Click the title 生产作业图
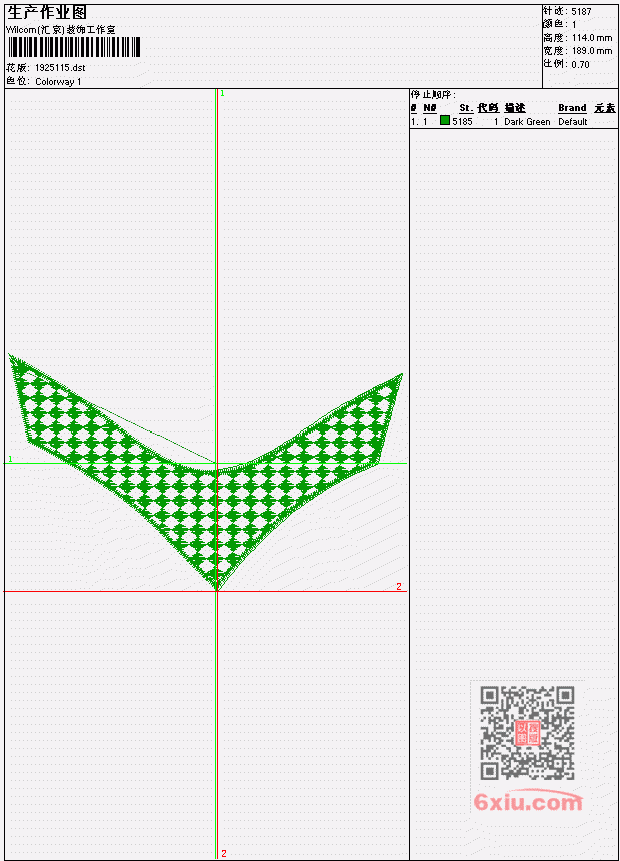620x861 pixels. pos(47,13)
